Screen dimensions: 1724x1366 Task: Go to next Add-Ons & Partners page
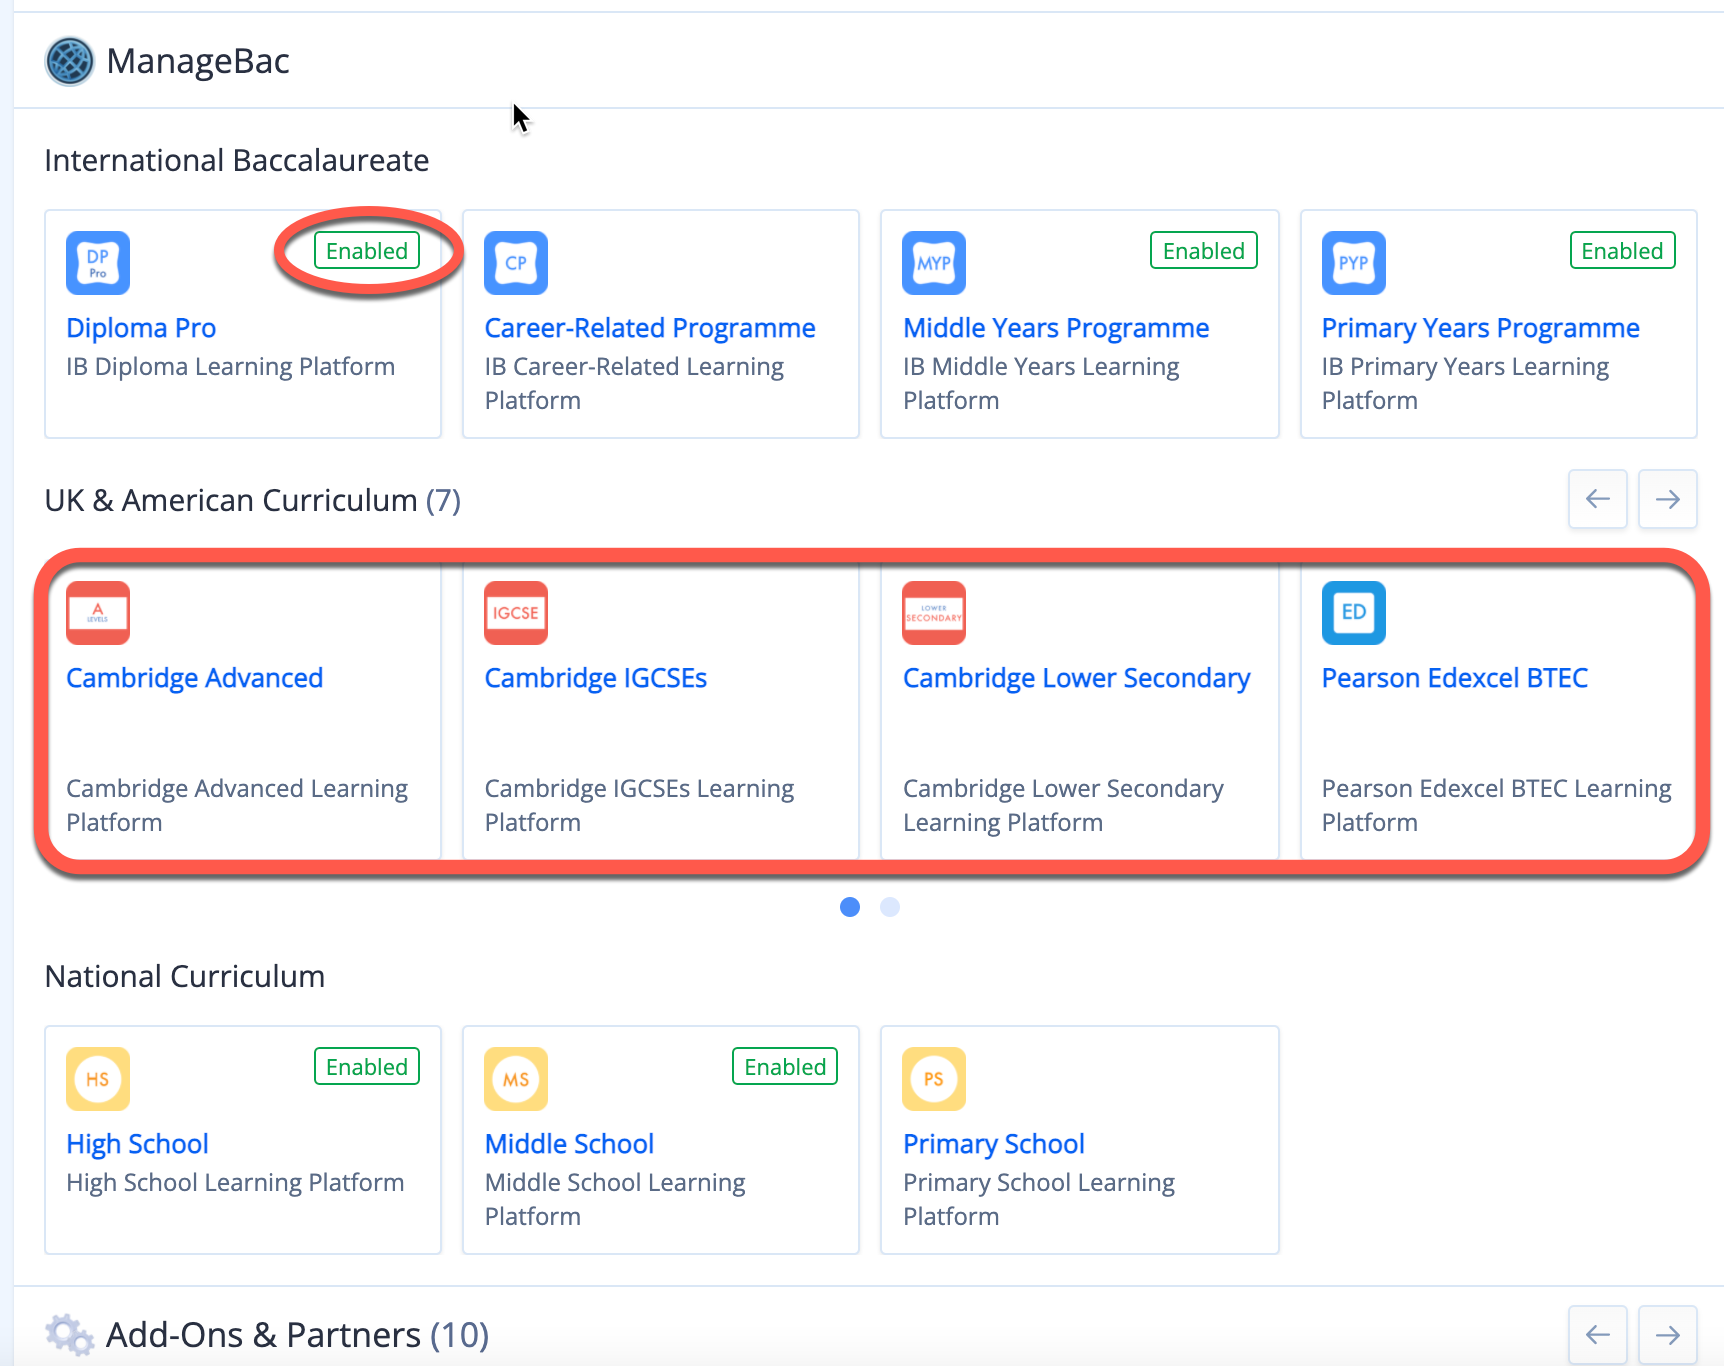(1668, 1335)
